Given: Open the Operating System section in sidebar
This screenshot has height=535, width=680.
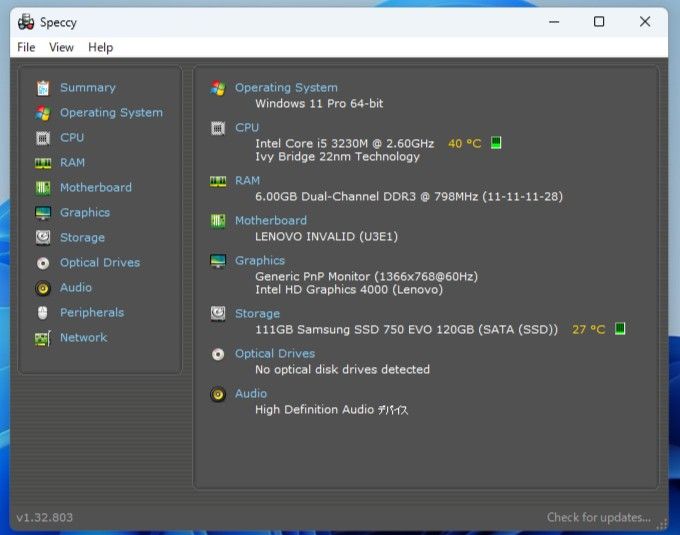Looking at the screenshot, I should pyautogui.click(x=111, y=113).
